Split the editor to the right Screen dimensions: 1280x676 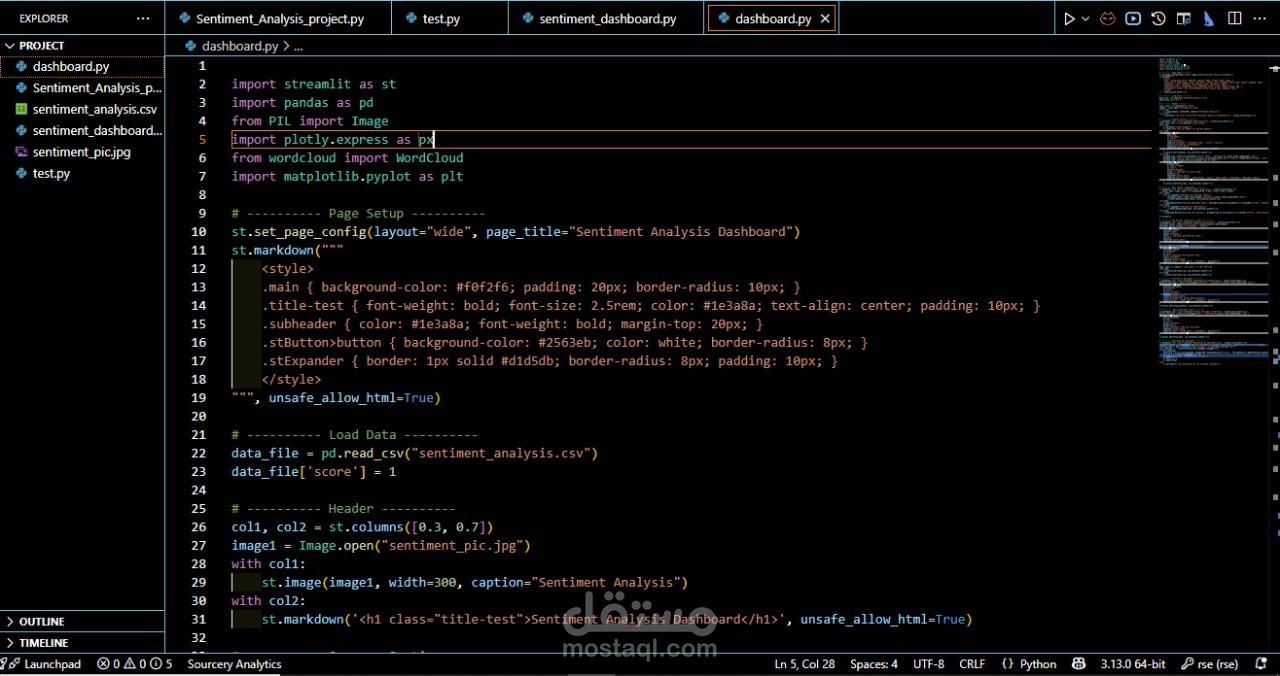click(x=1235, y=19)
